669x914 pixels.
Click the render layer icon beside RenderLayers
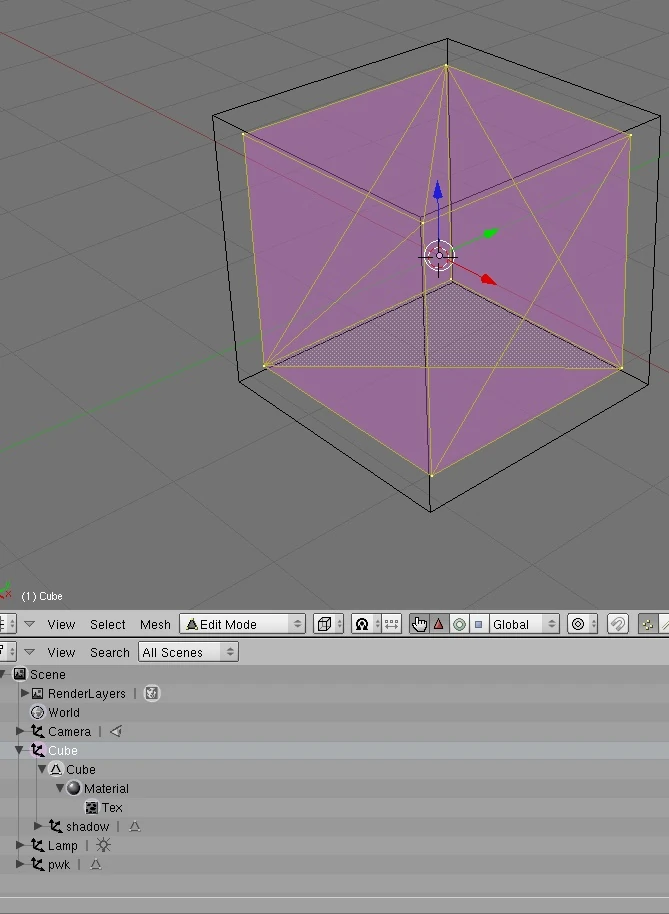[x=152, y=693]
